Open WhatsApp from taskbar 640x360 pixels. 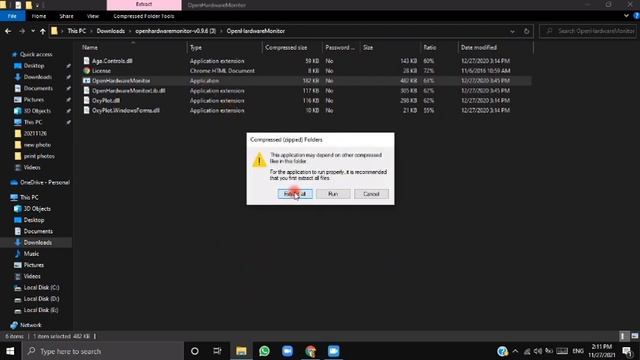pos(264,351)
